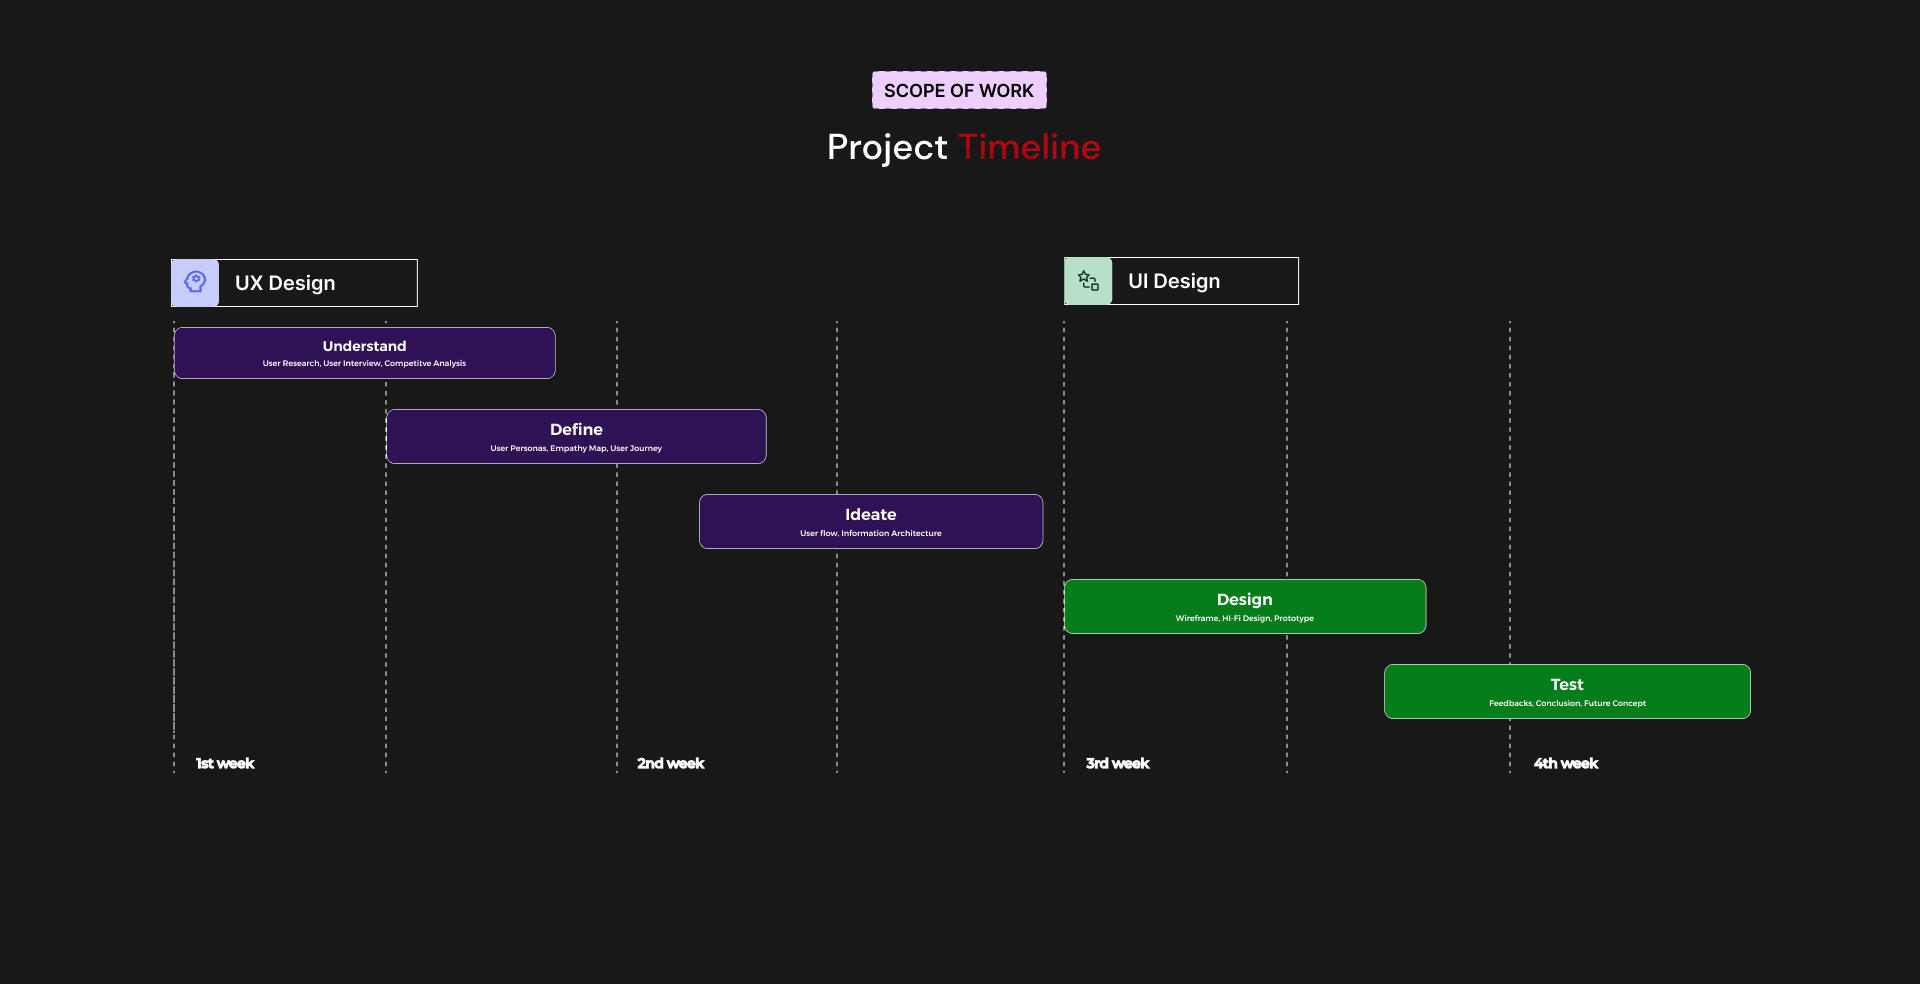This screenshot has width=1920, height=984.
Task: Click the green Test phase block
Action: coord(1566,691)
